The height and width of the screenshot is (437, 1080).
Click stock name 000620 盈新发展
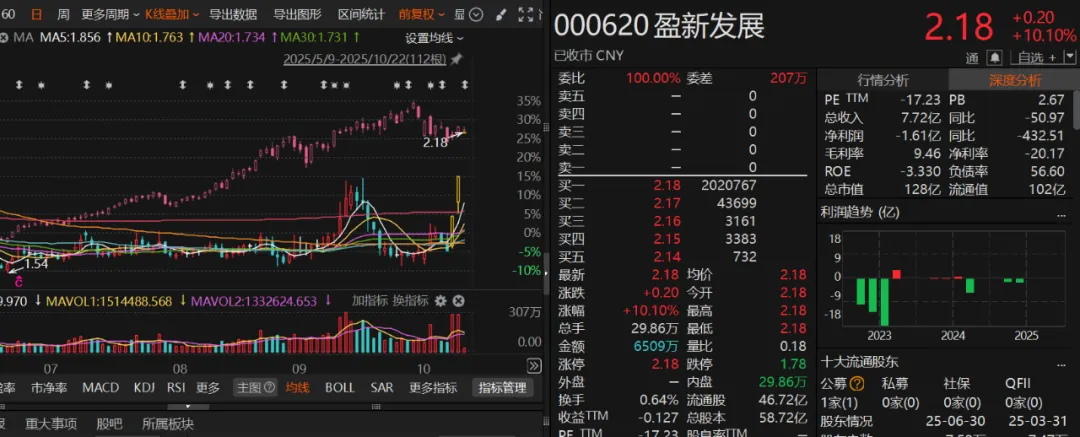pyautogui.click(x=659, y=27)
